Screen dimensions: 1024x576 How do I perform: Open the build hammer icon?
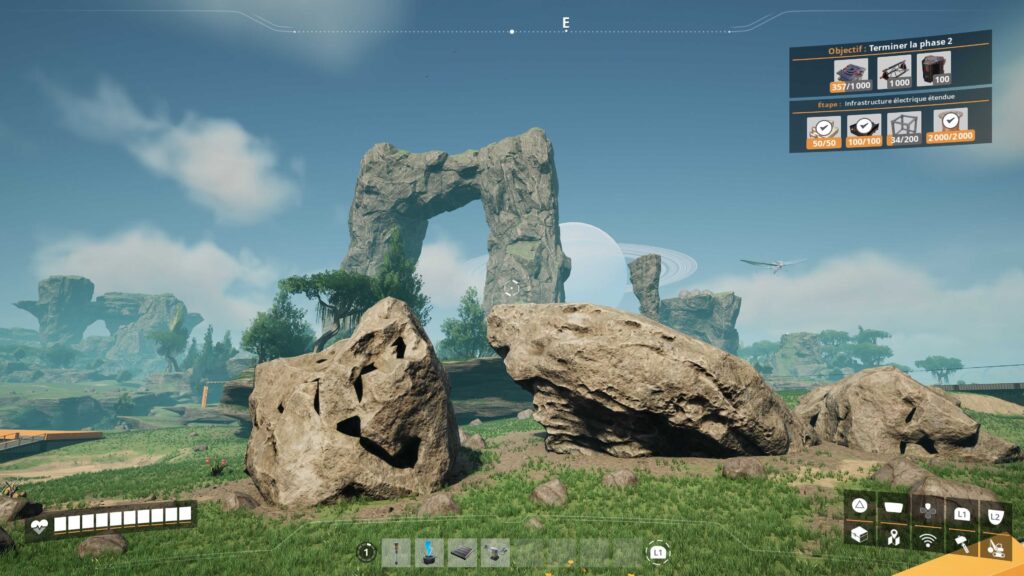click(961, 543)
